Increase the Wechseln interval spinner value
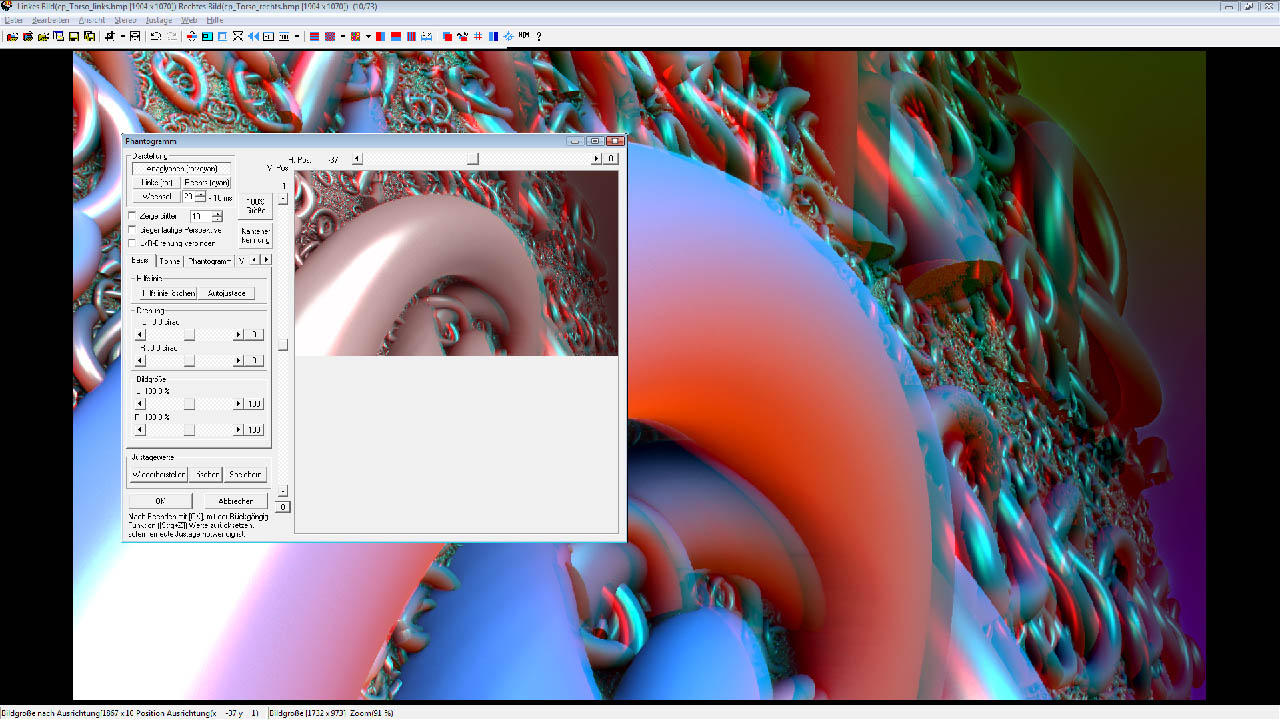Viewport: 1280px width, 720px height. coord(201,193)
